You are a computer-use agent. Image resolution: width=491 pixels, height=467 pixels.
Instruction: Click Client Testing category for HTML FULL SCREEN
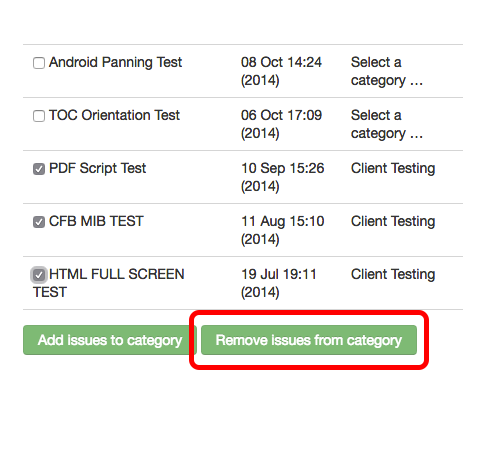393,274
